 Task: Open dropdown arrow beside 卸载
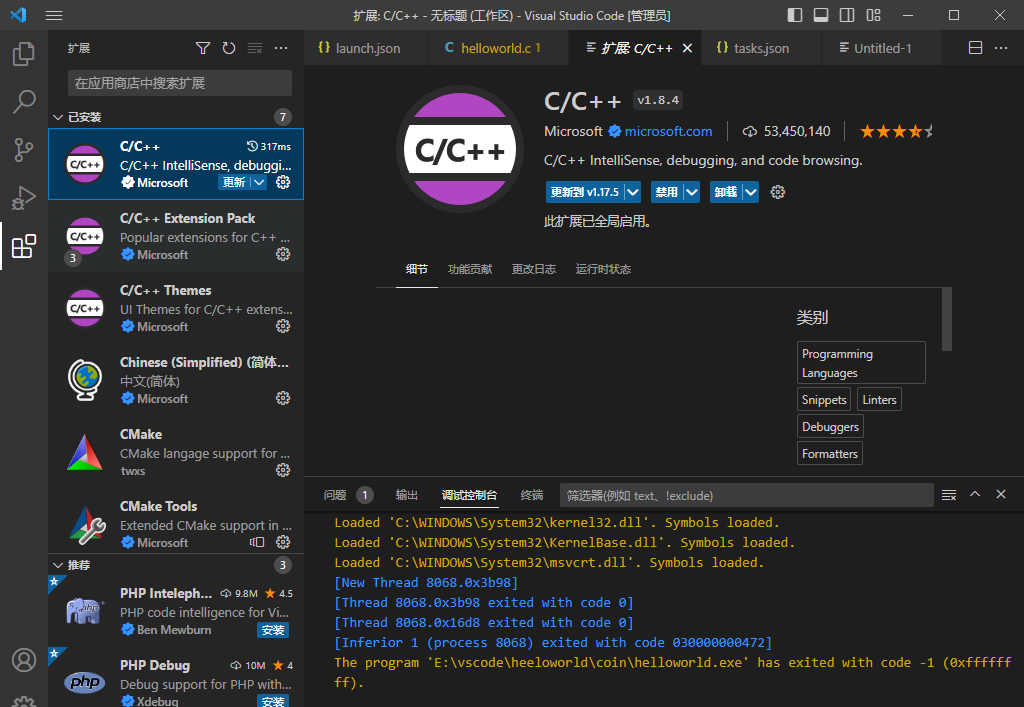click(750, 192)
